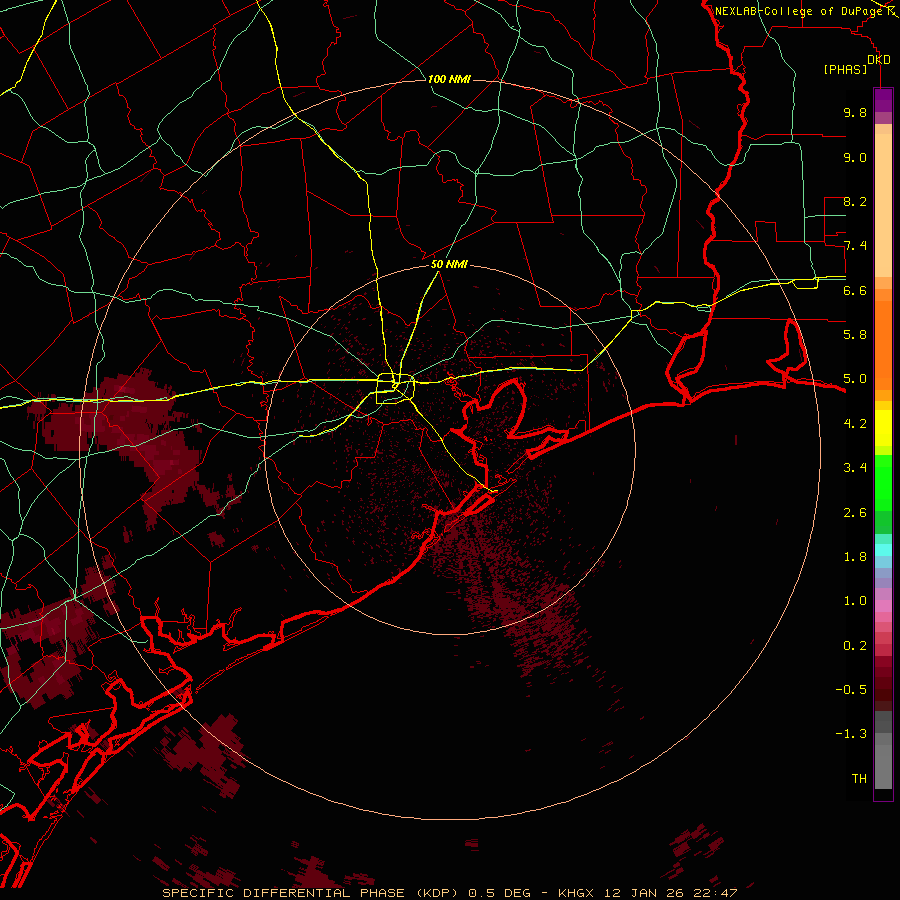
Task: Click the -0.5 value on color scale
Action: 851,690
